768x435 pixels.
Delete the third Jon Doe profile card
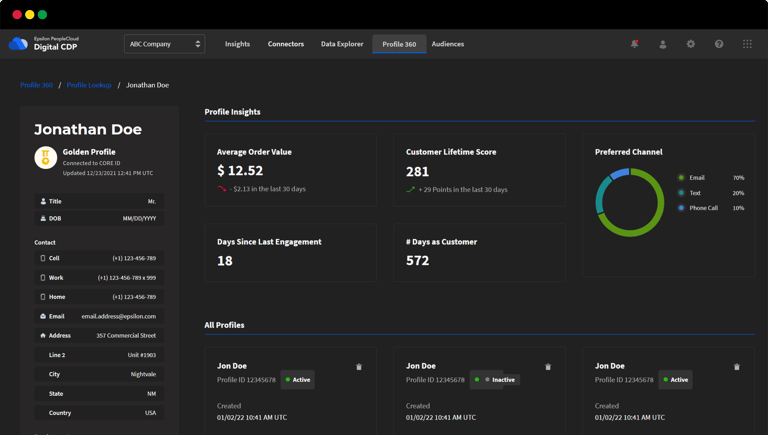[737, 367]
